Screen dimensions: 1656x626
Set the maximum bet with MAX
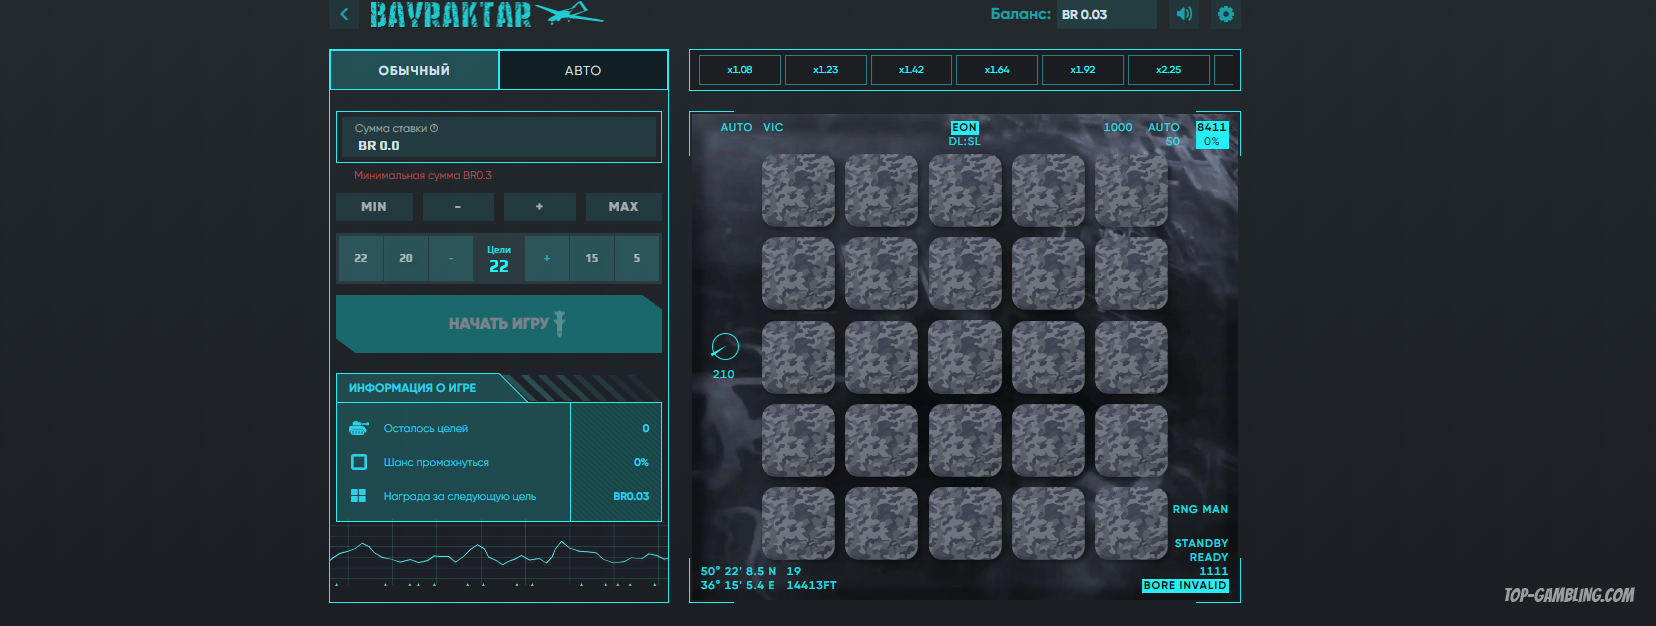pyautogui.click(x=623, y=207)
